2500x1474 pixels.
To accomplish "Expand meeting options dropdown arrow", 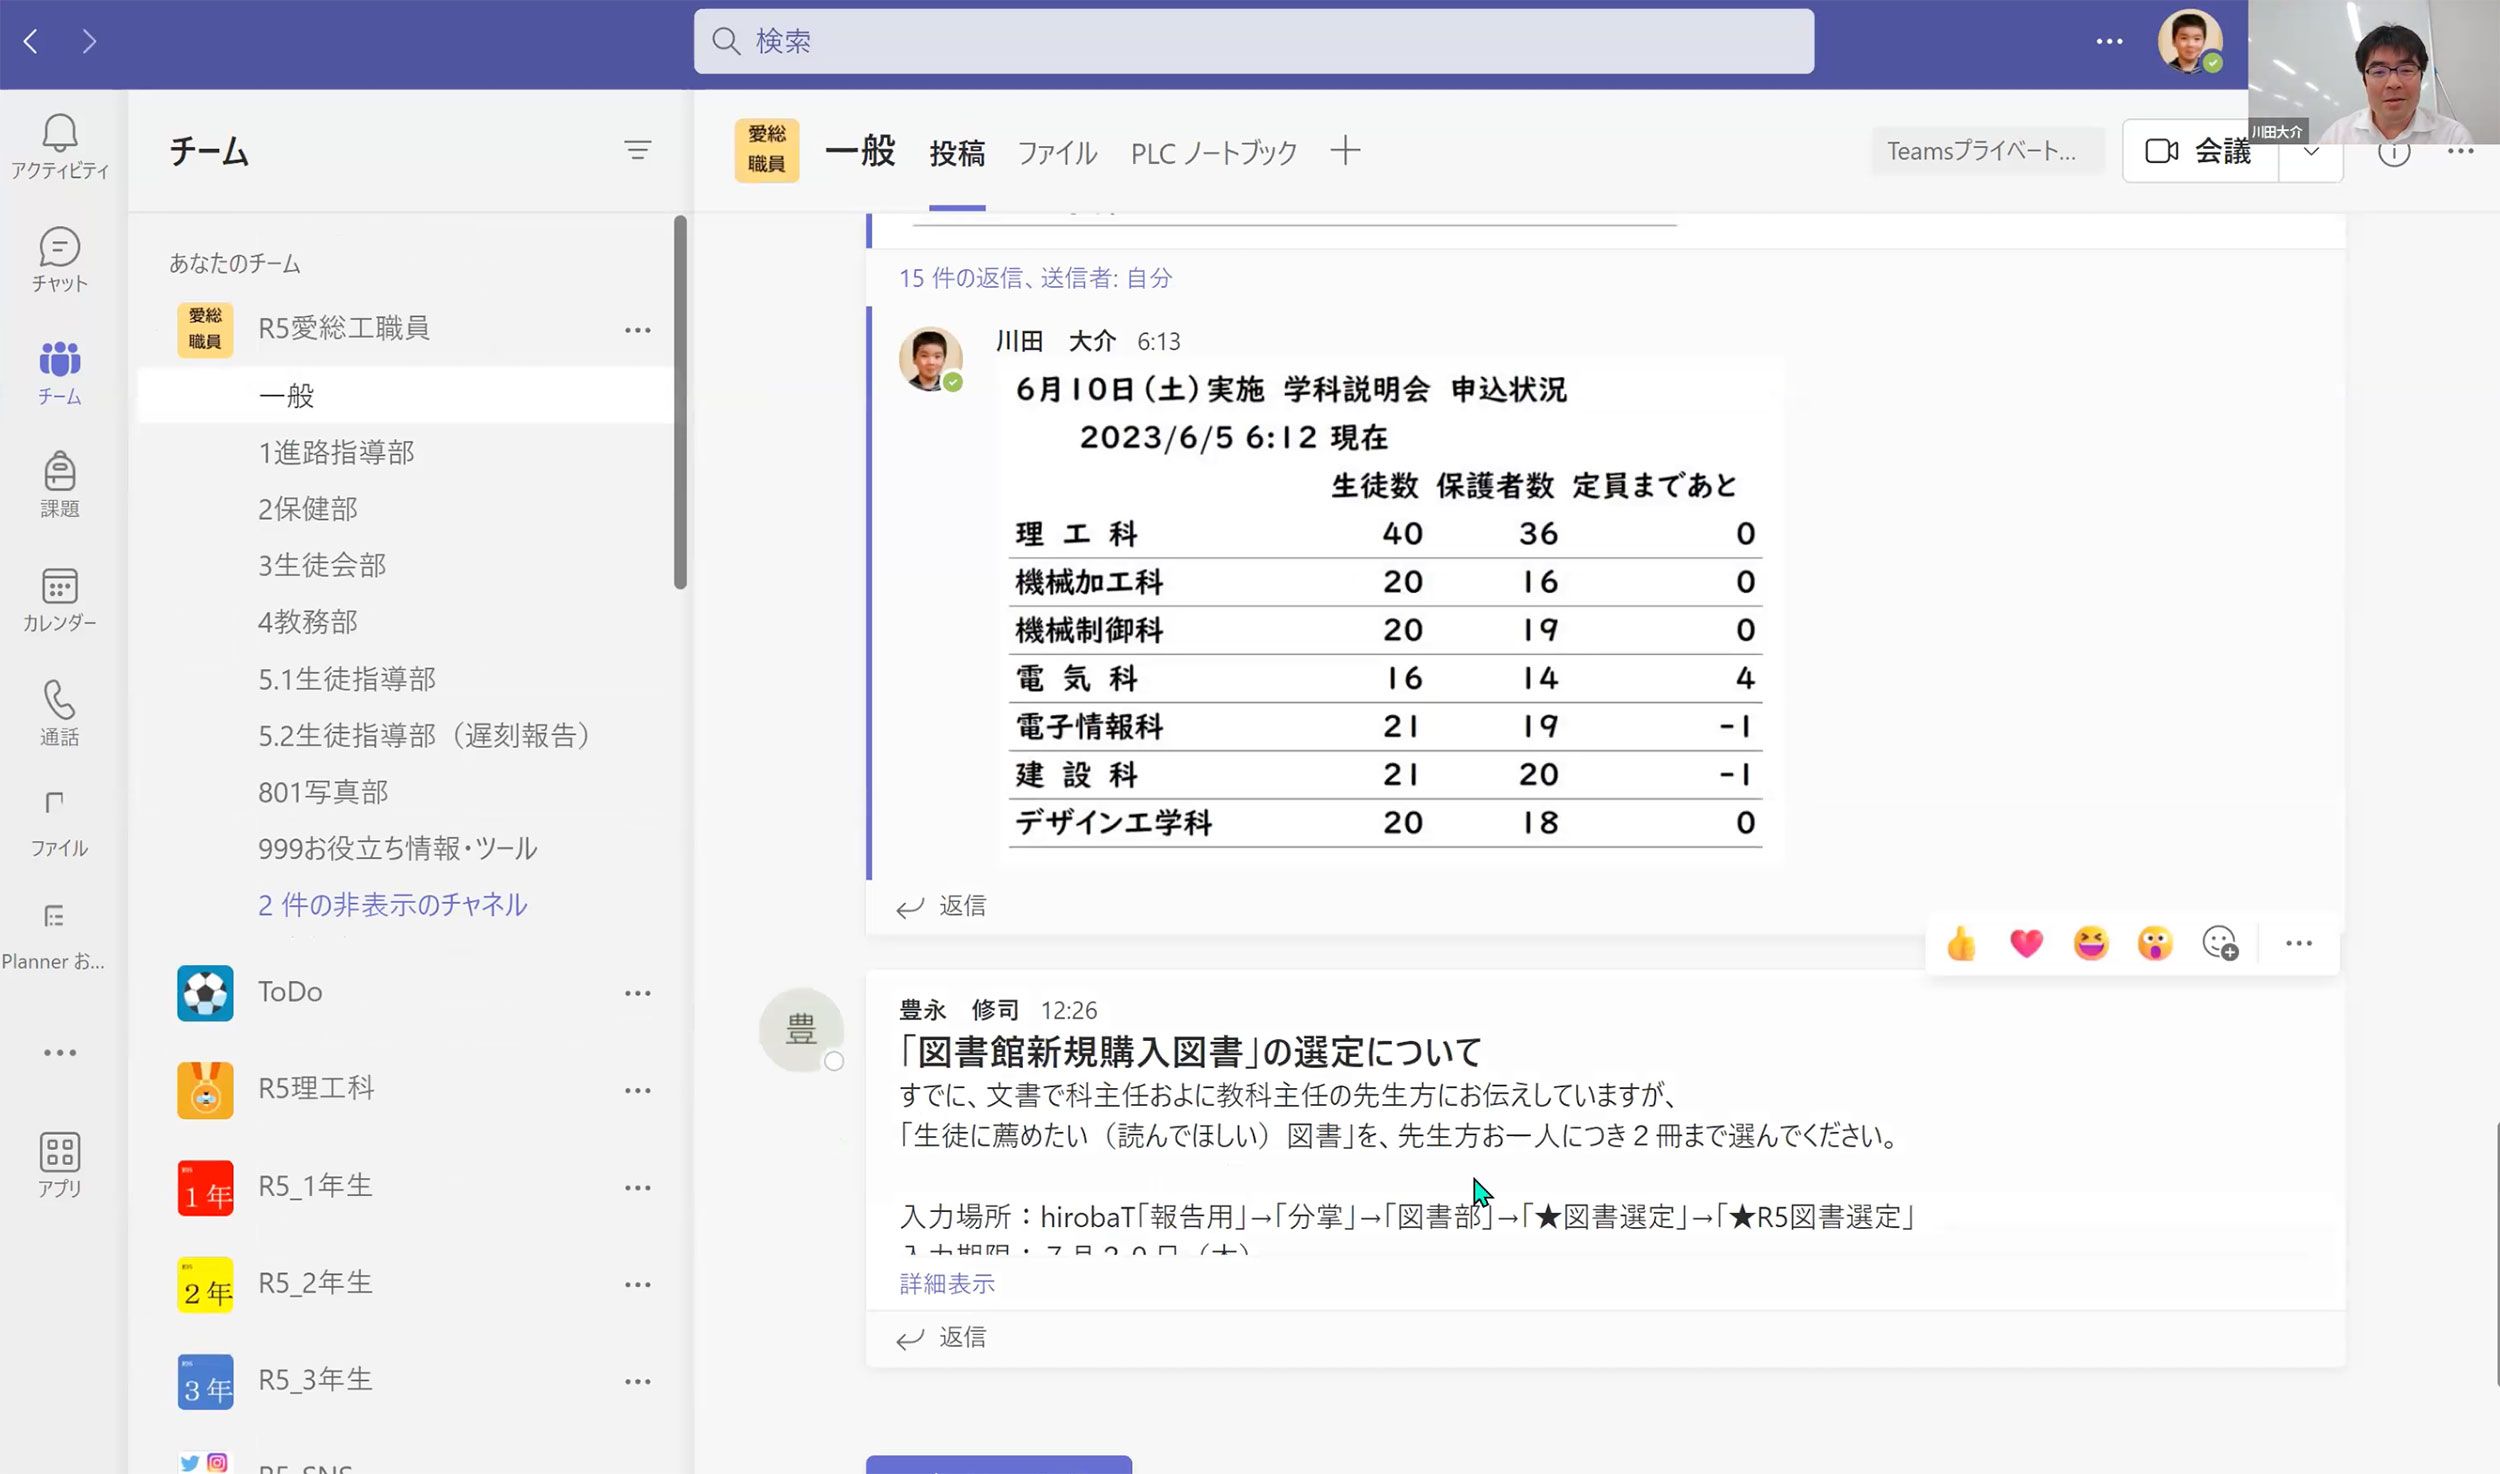I will point(2311,152).
